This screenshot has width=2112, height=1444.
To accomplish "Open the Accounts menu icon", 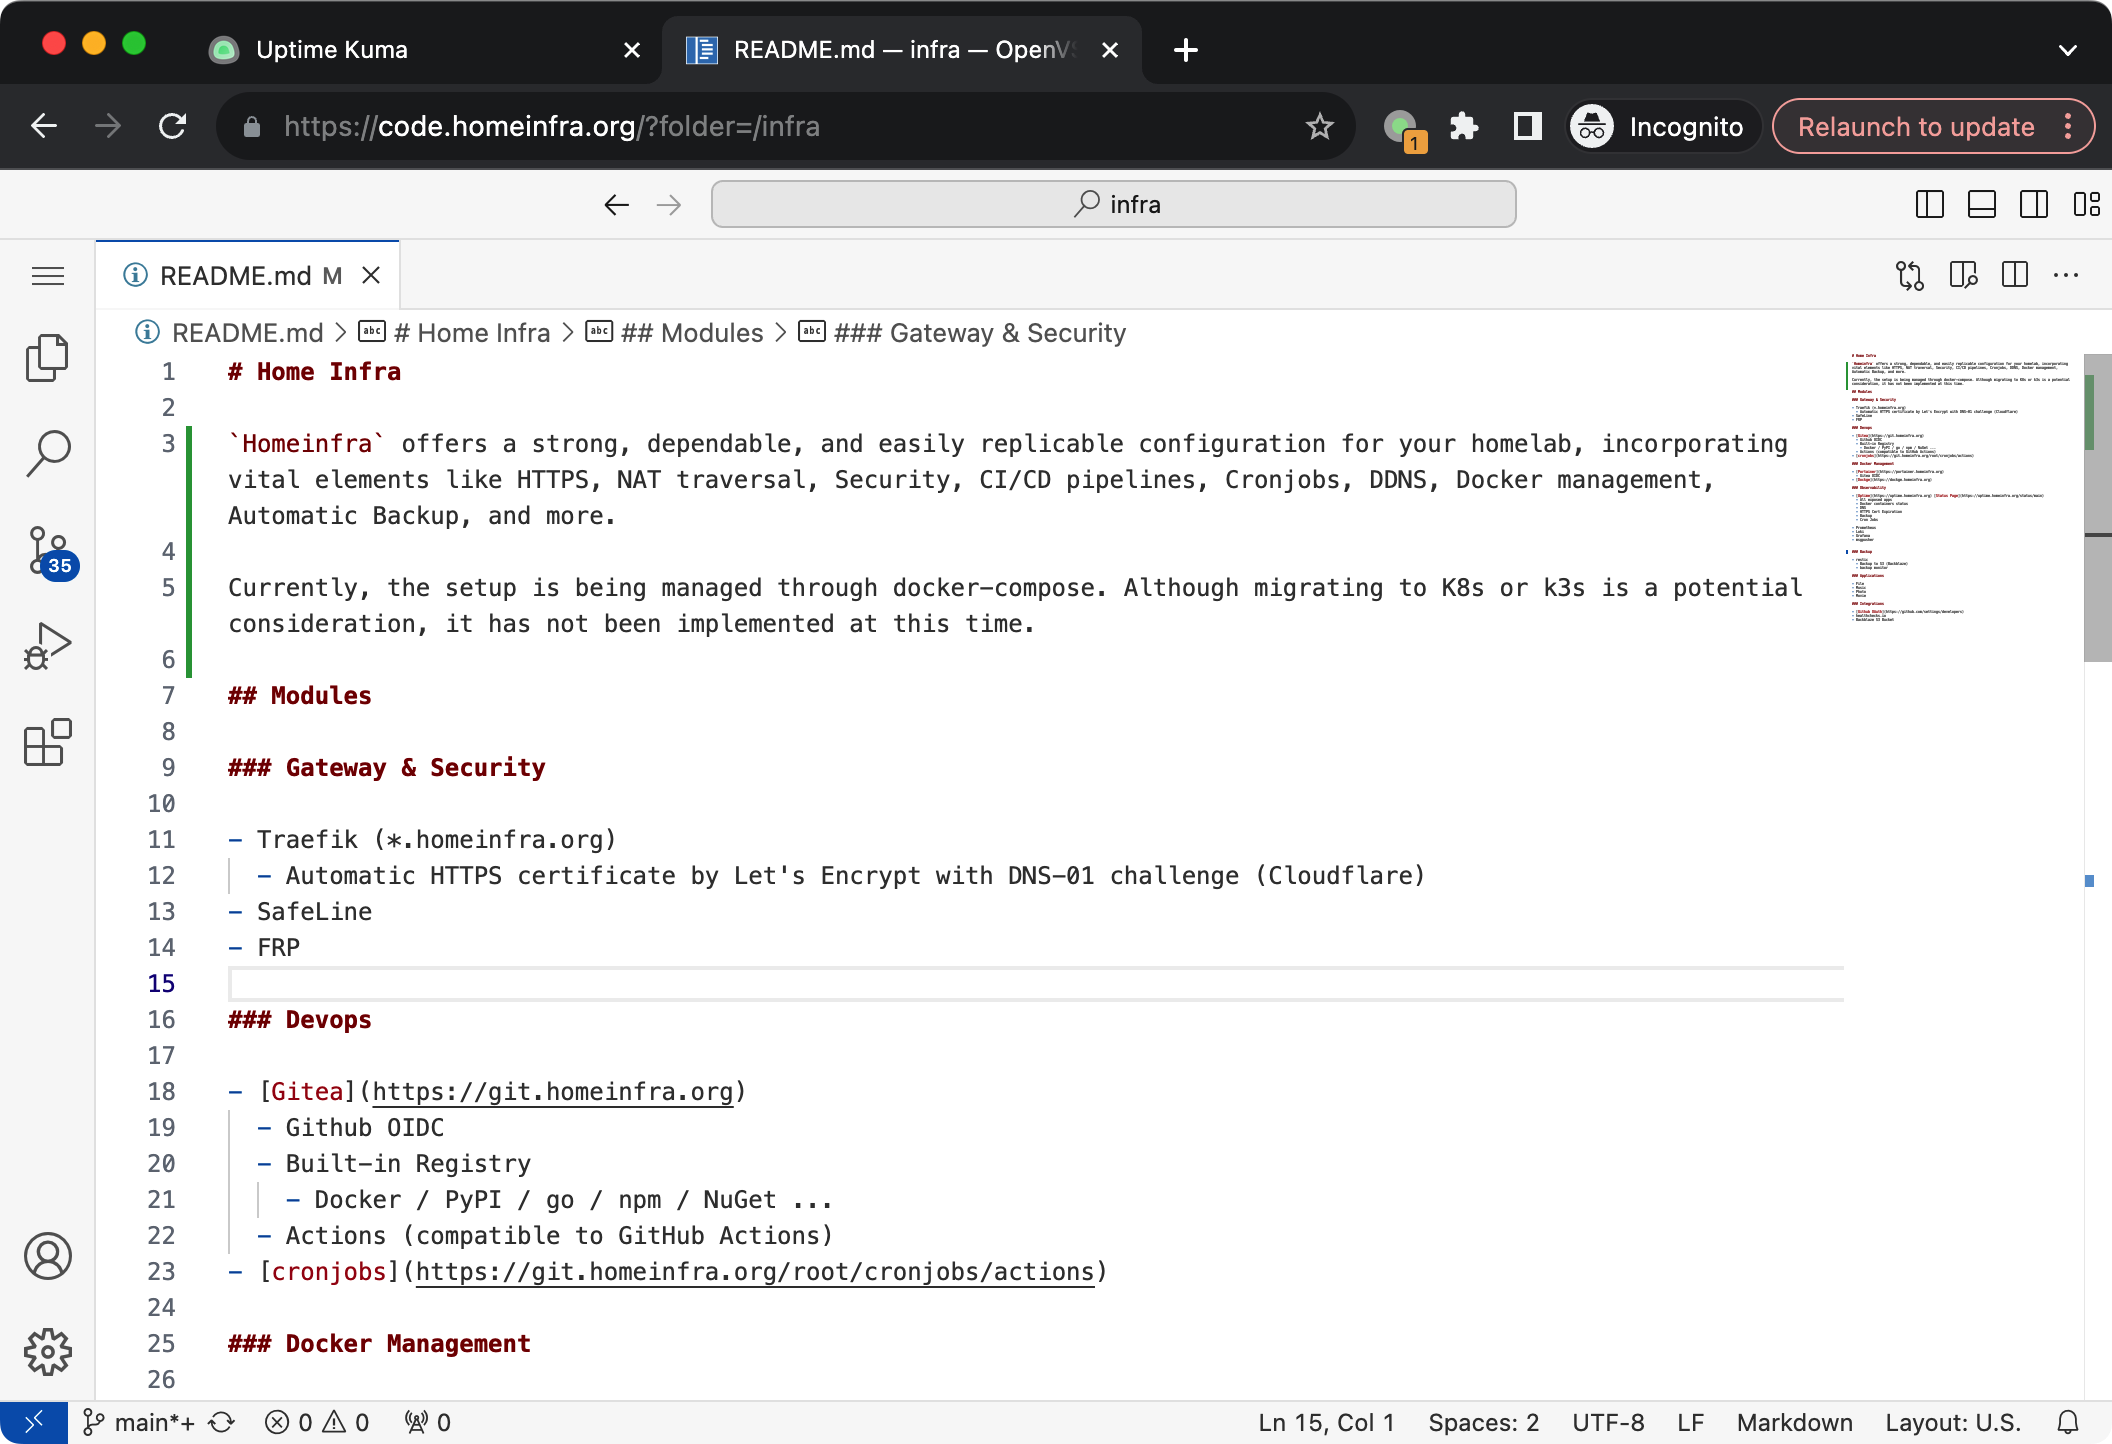I will click(47, 1256).
